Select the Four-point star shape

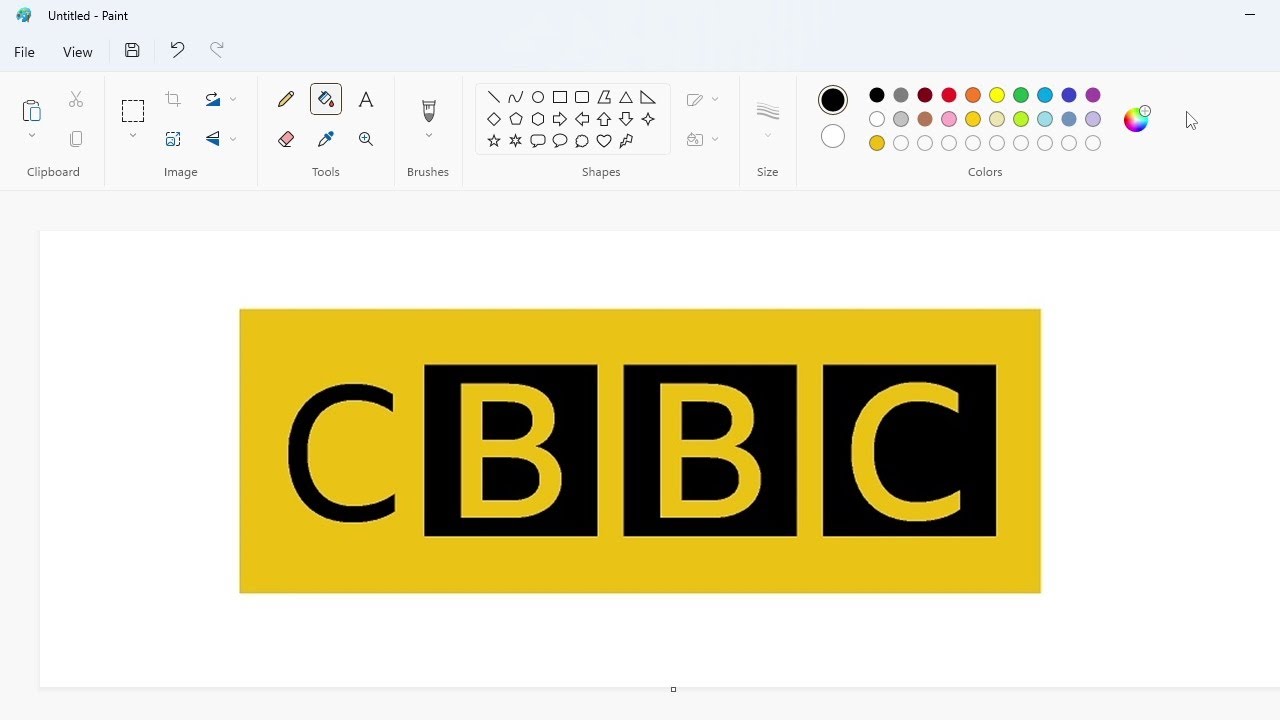tap(648, 119)
